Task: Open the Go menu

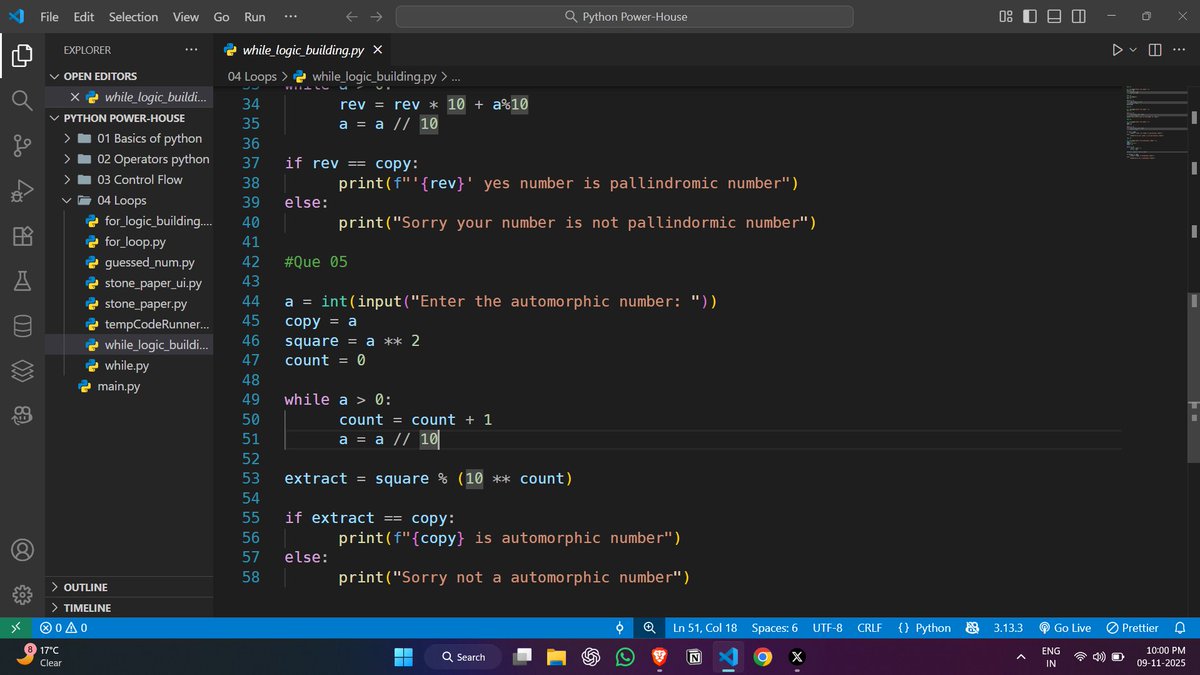Action: [221, 17]
